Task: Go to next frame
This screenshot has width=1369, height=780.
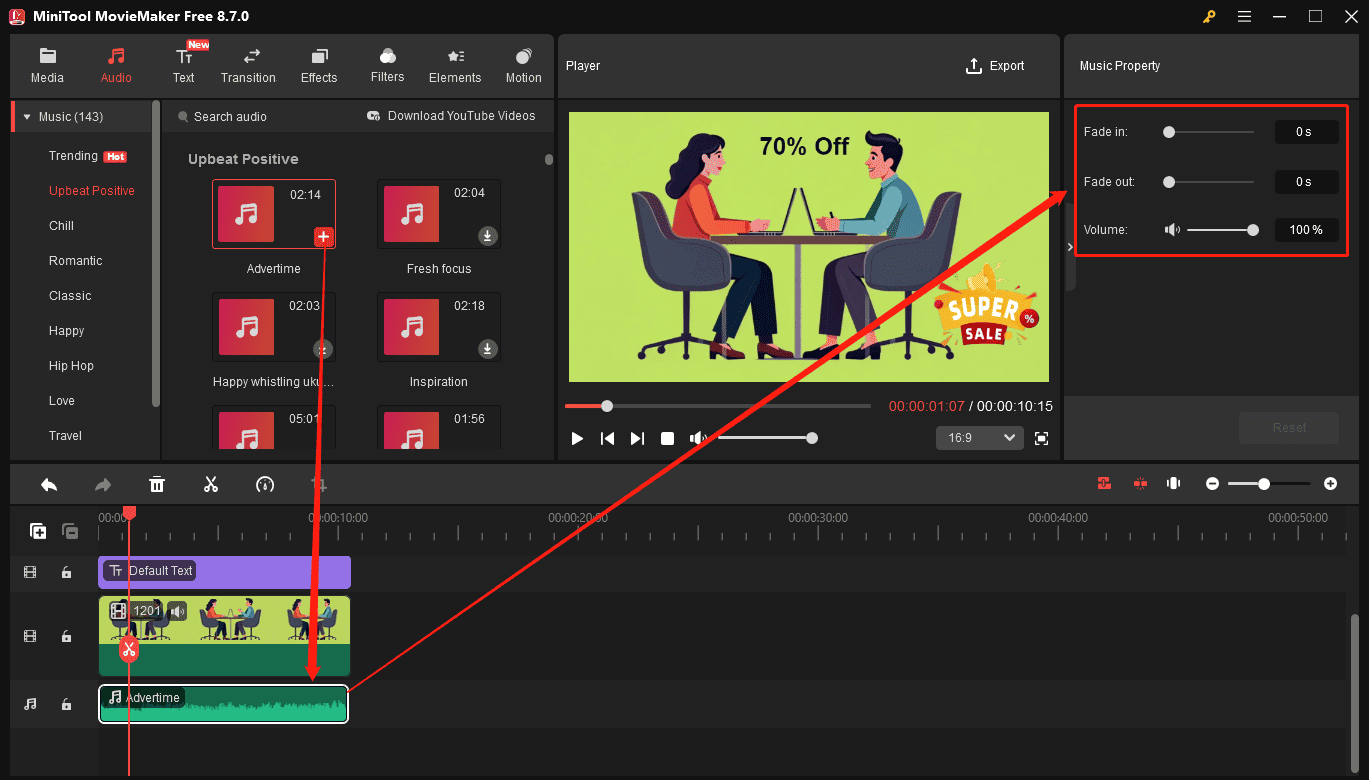Action: click(637, 438)
